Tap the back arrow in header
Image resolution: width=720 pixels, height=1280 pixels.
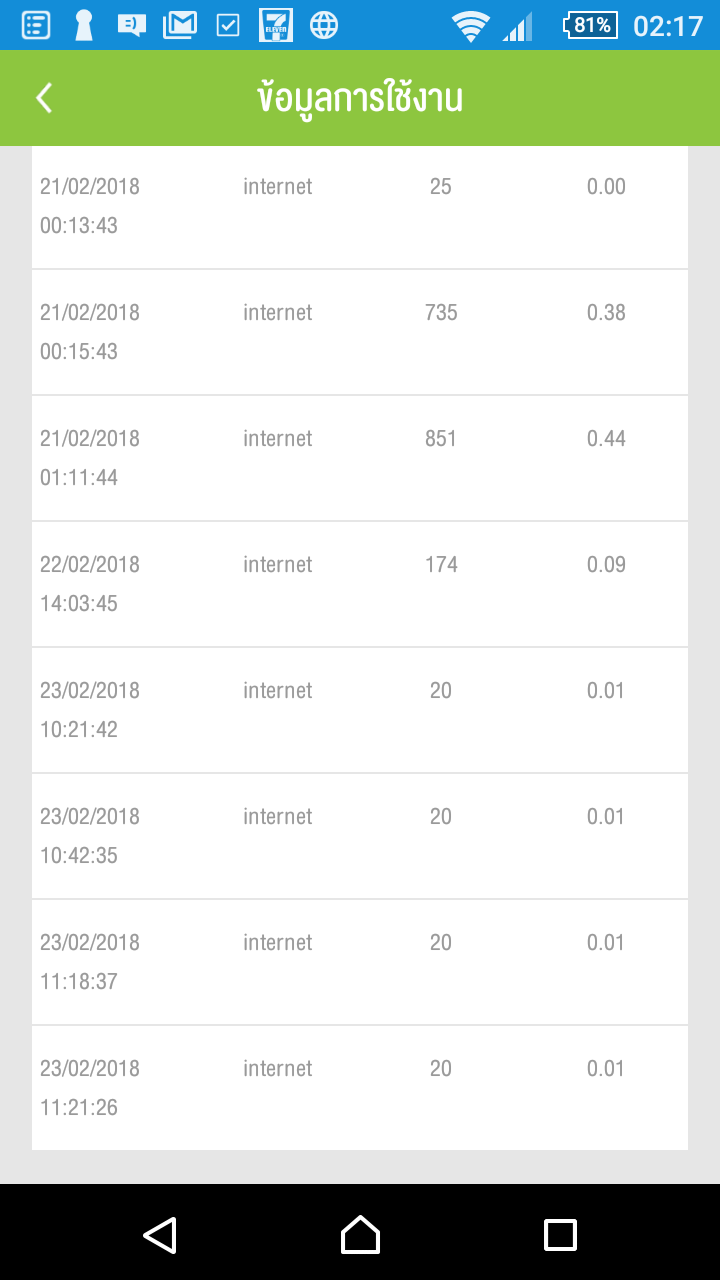(x=44, y=98)
